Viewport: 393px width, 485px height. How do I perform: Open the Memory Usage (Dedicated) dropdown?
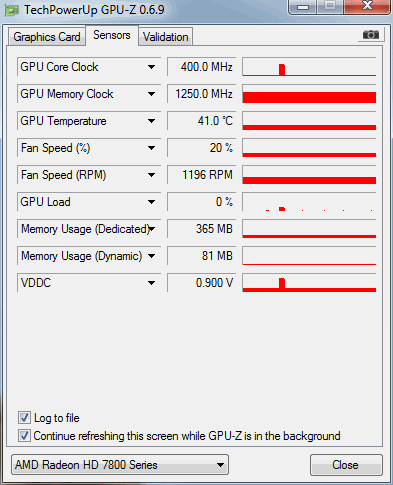coord(152,229)
